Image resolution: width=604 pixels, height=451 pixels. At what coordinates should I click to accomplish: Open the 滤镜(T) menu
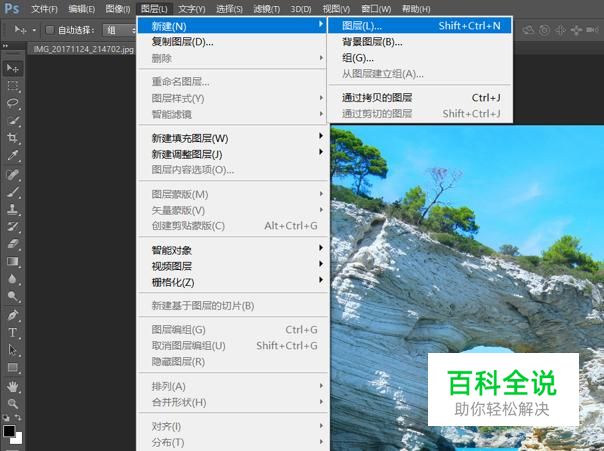point(267,8)
